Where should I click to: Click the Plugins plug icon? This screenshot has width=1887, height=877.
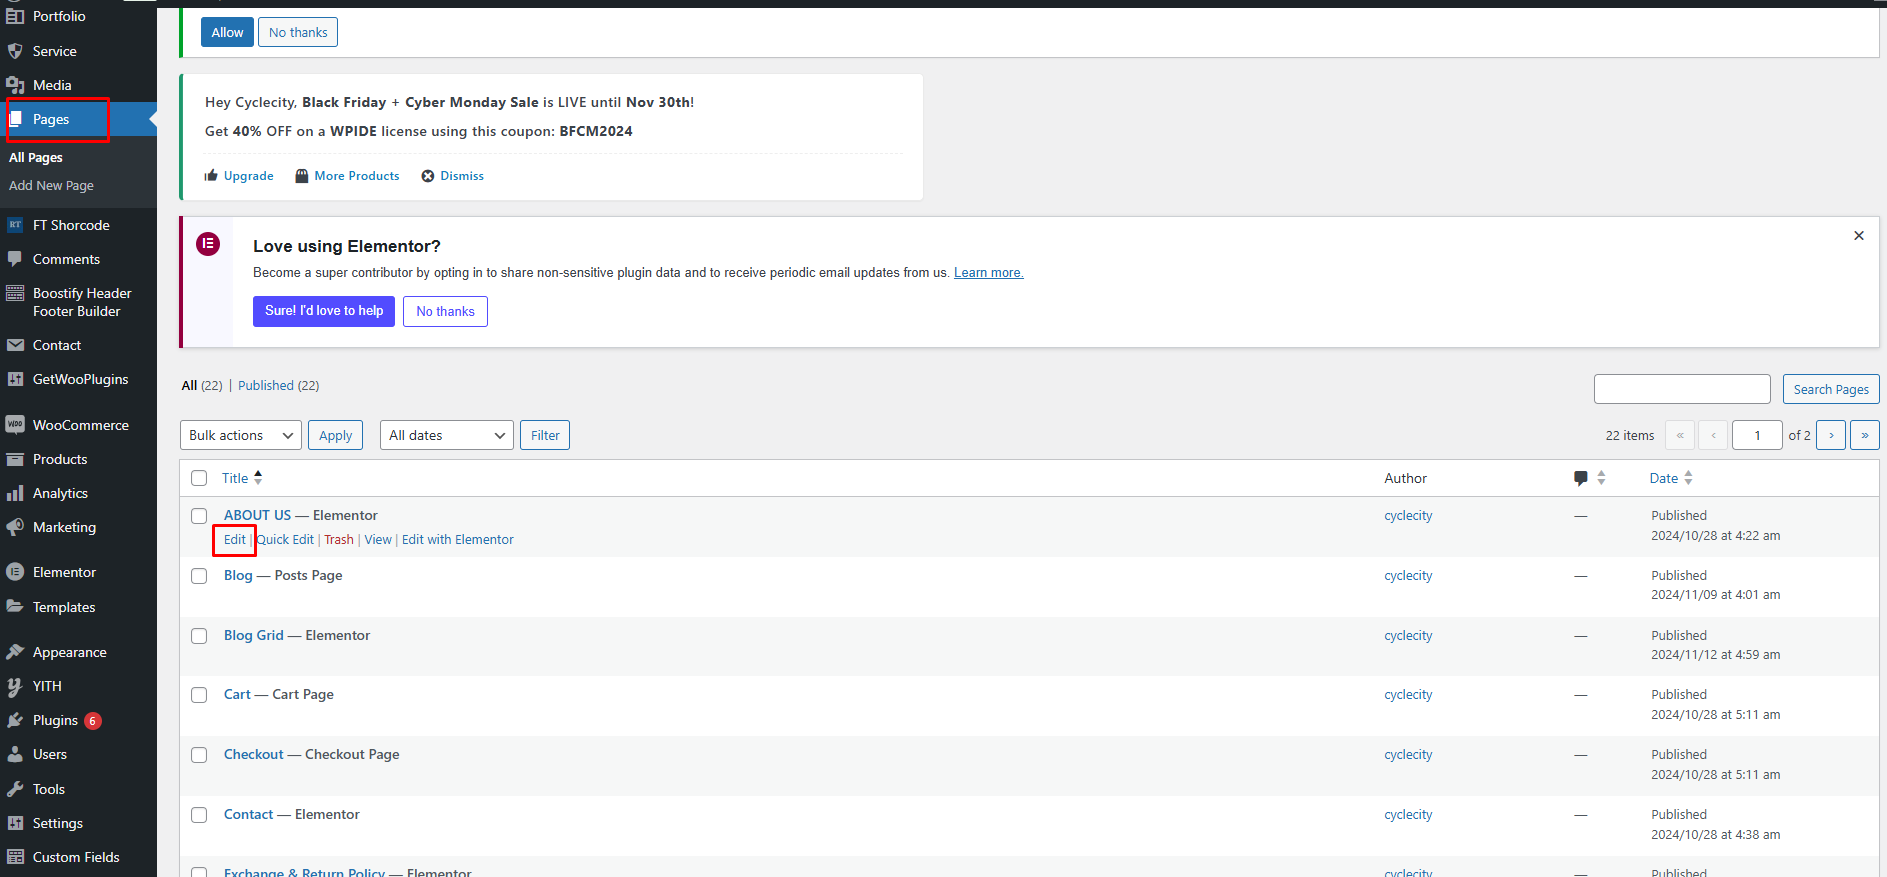coord(15,720)
